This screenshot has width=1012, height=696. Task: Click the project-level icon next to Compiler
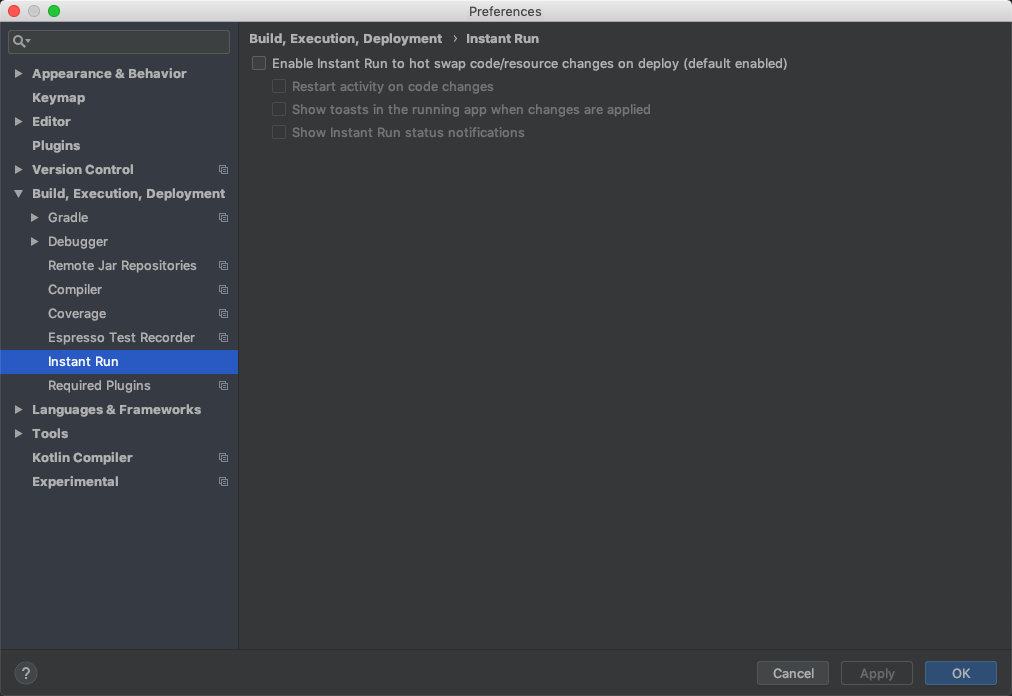click(x=223, y=289)
